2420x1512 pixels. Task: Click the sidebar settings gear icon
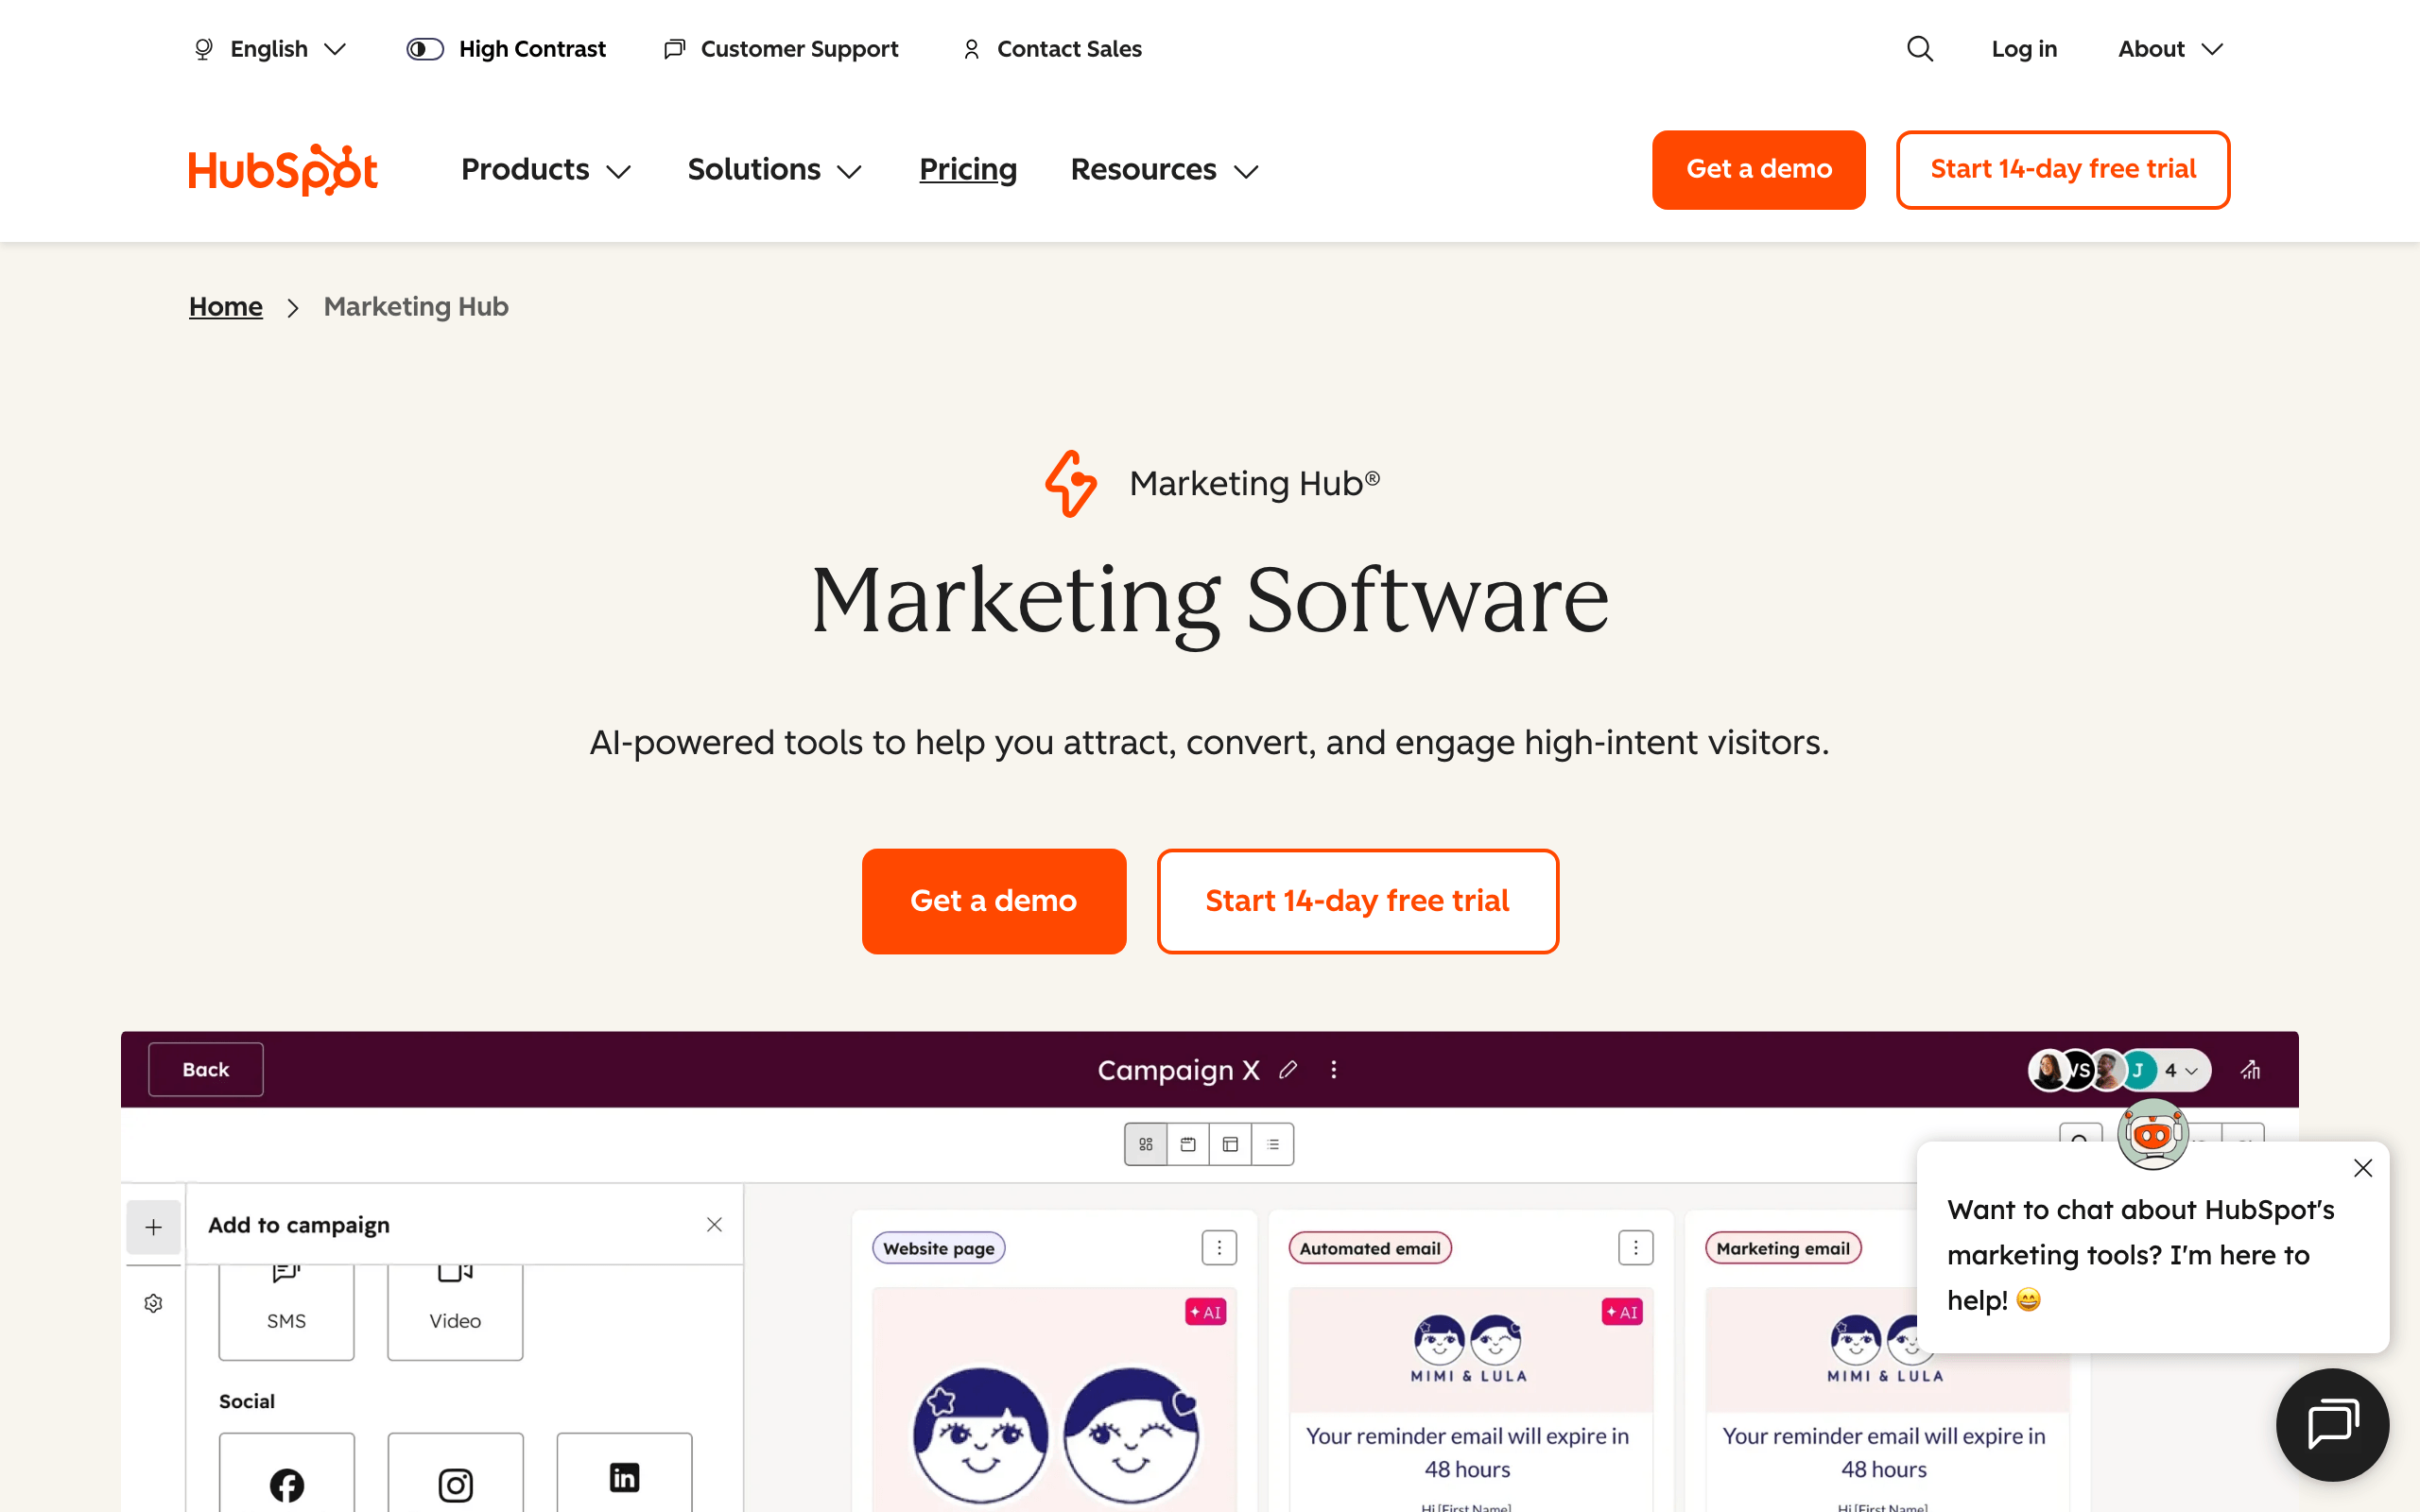tap(153, 1303)
